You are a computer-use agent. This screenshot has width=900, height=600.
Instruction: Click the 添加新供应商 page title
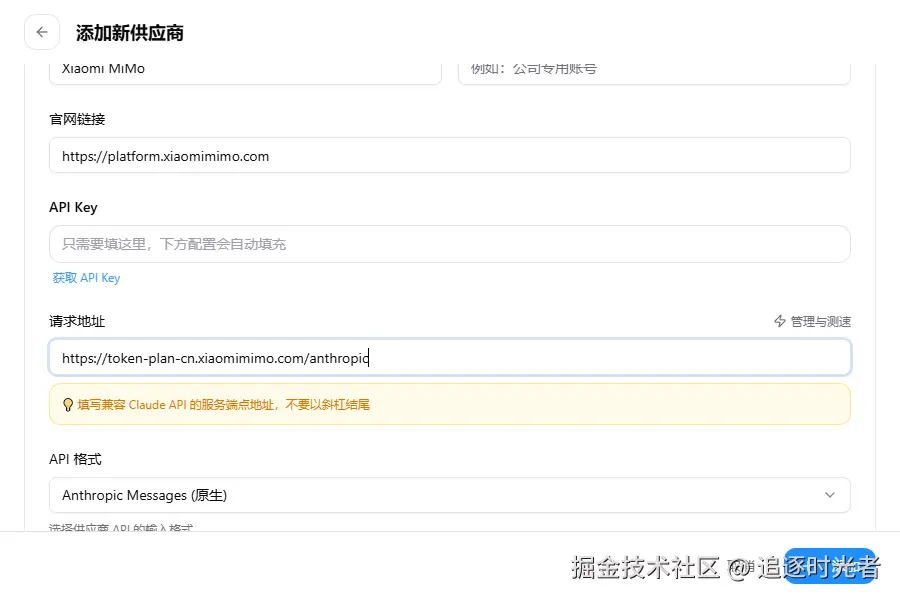(130, 33)
